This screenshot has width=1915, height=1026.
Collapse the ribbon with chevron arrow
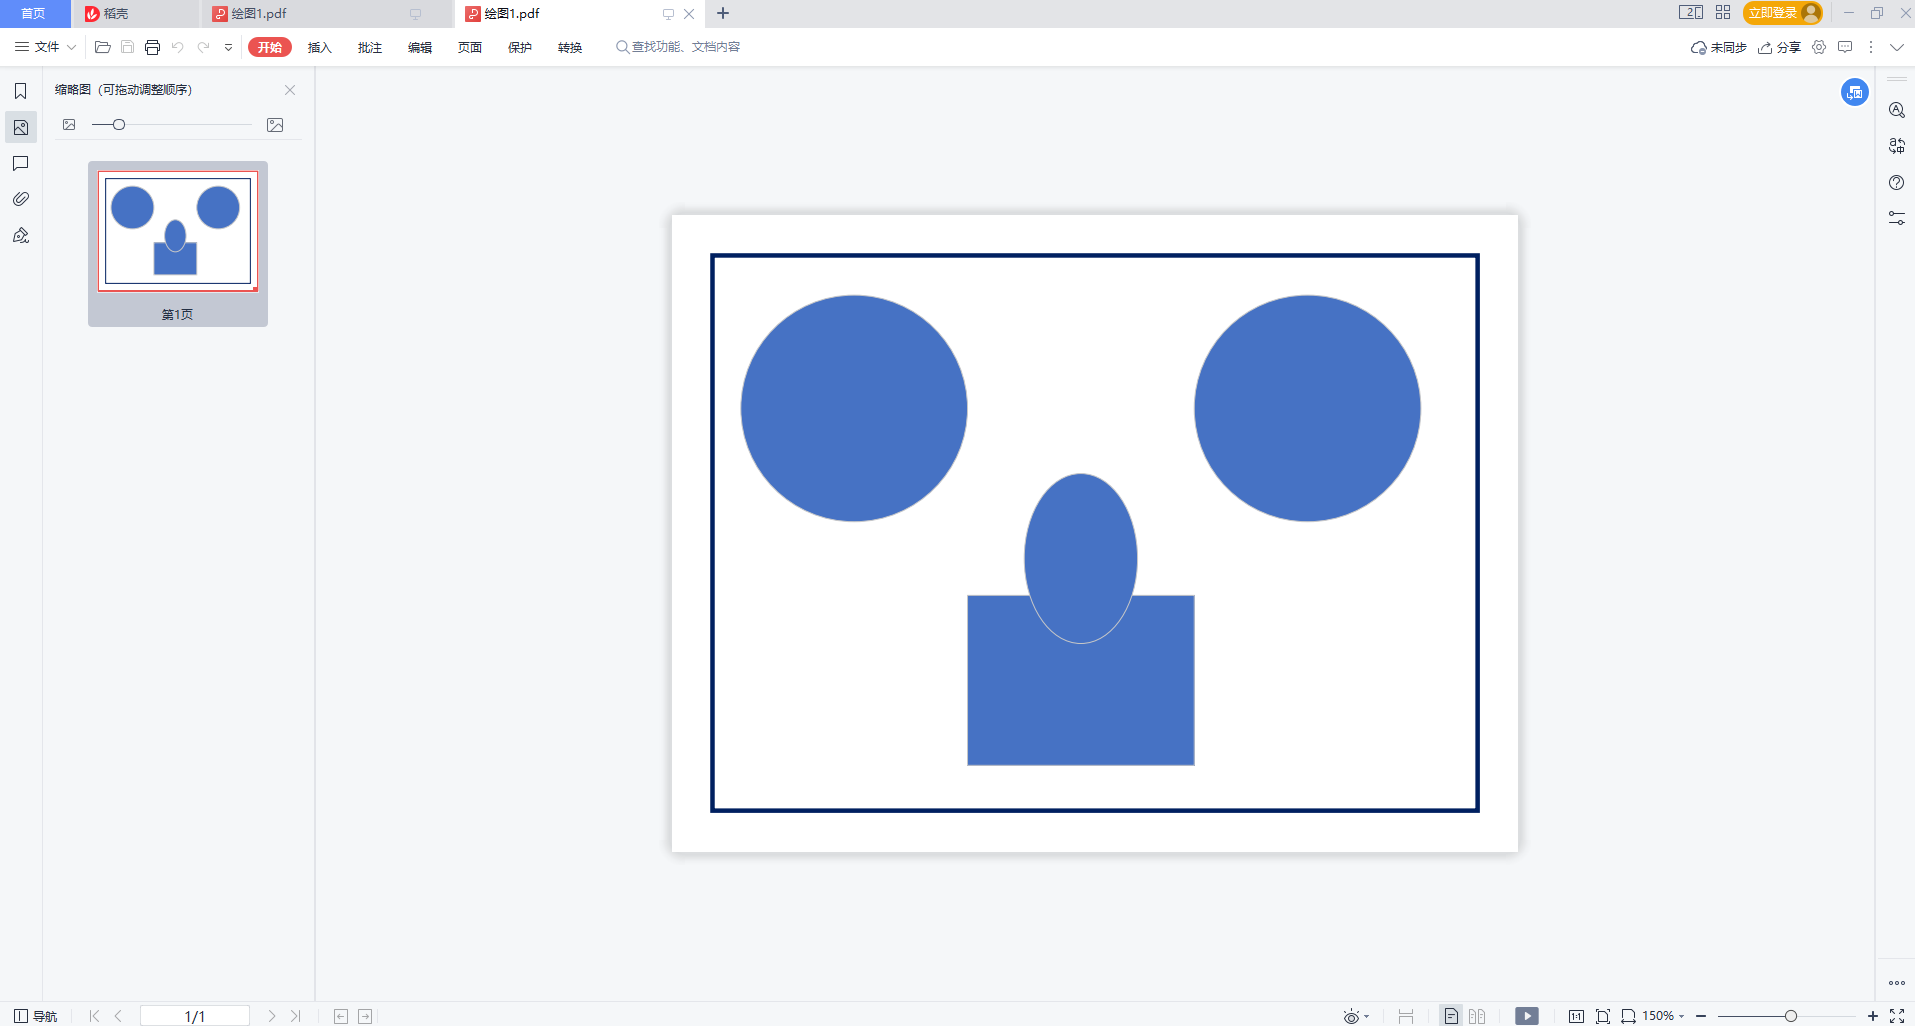1896,47
